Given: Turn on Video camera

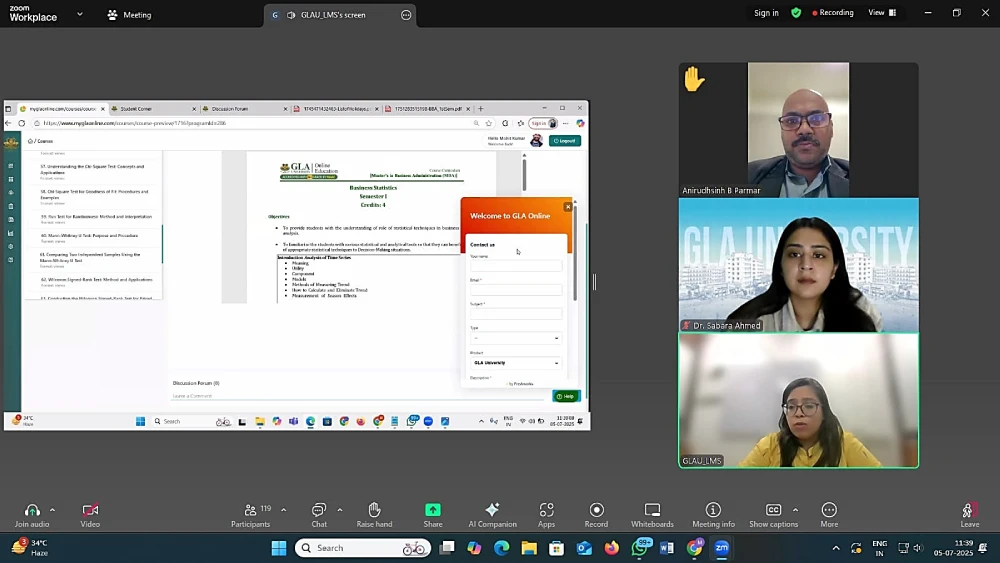Looking at the screenshot, I should 90,514.
